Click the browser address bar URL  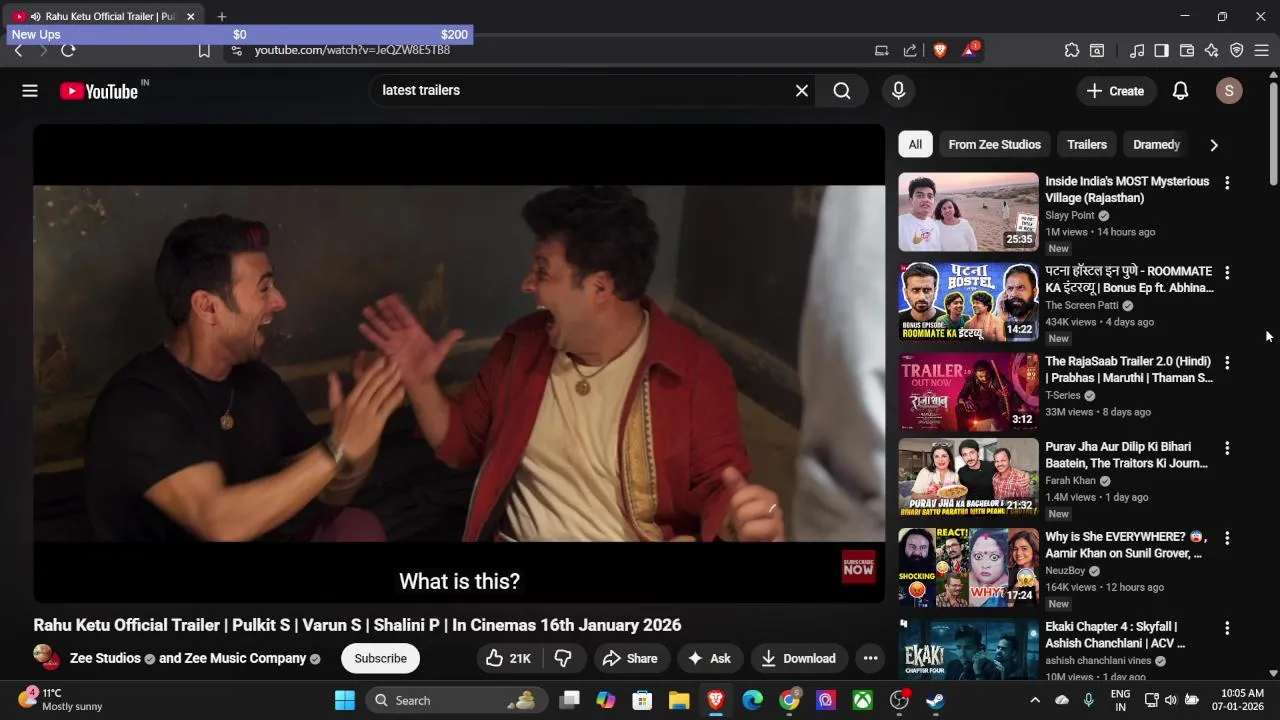click(x=352, y=50)
